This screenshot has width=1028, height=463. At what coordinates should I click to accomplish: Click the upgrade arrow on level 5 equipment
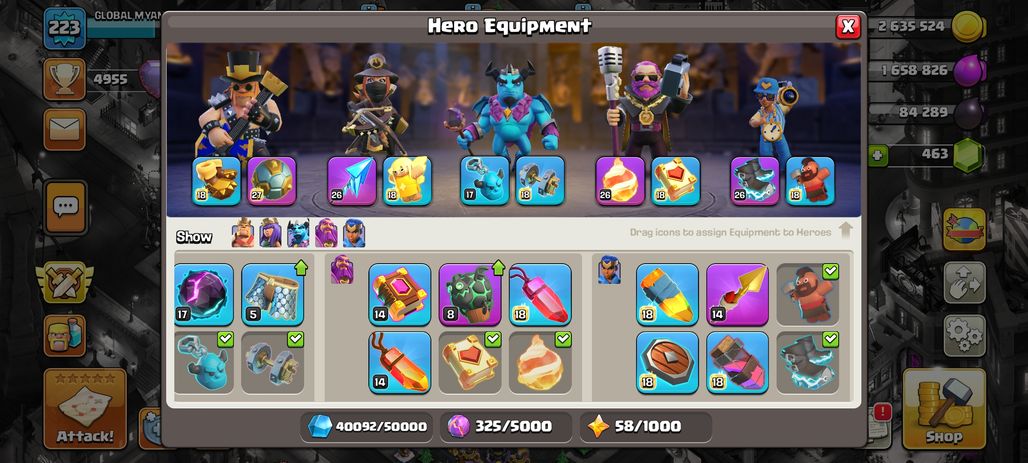click(x=301, y=268)
